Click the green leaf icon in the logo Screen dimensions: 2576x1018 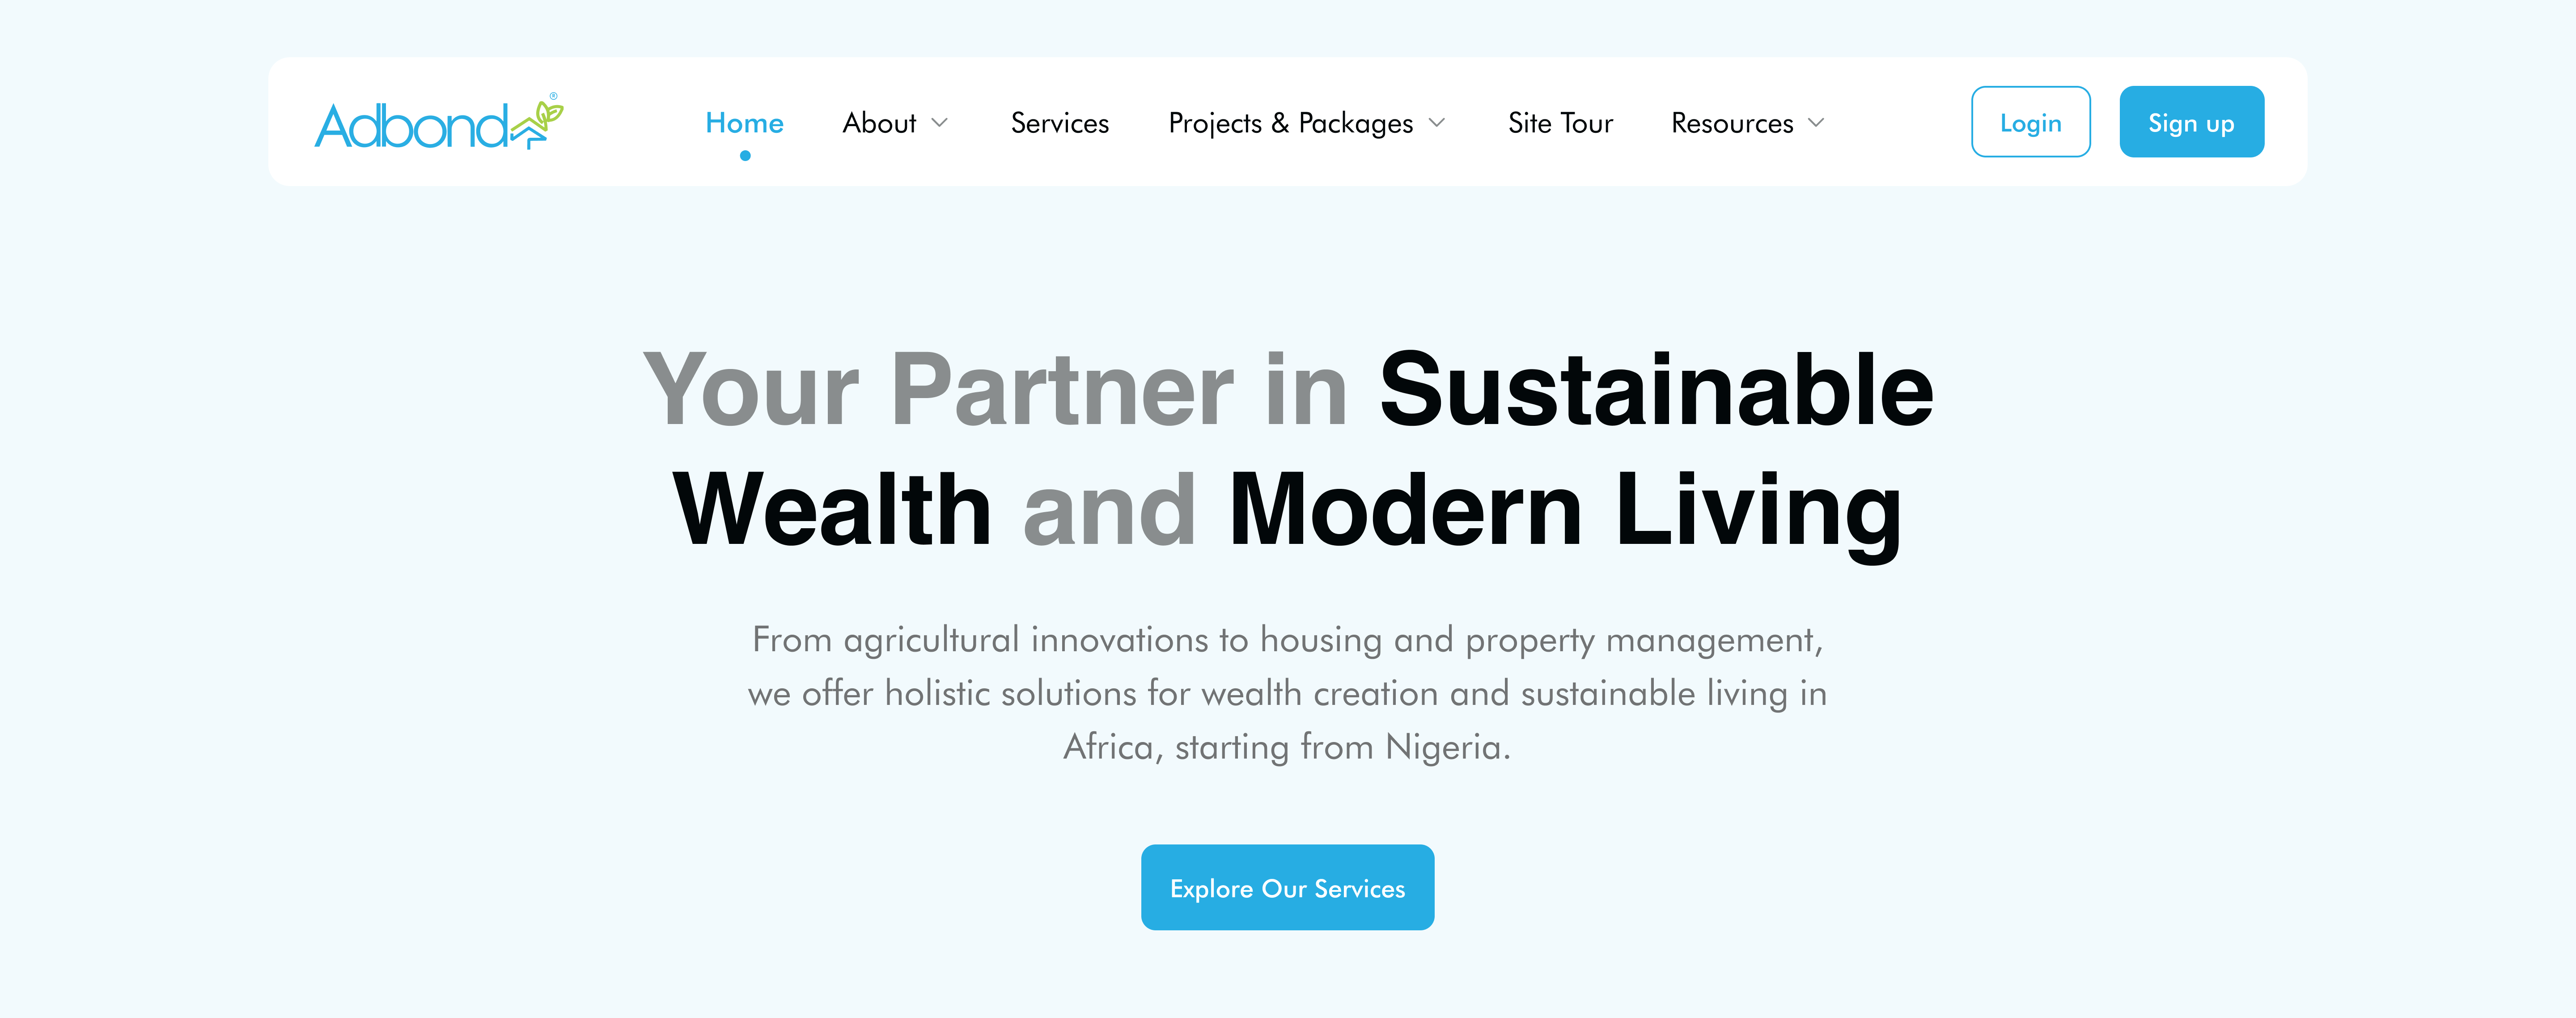[x=547, y=113]
